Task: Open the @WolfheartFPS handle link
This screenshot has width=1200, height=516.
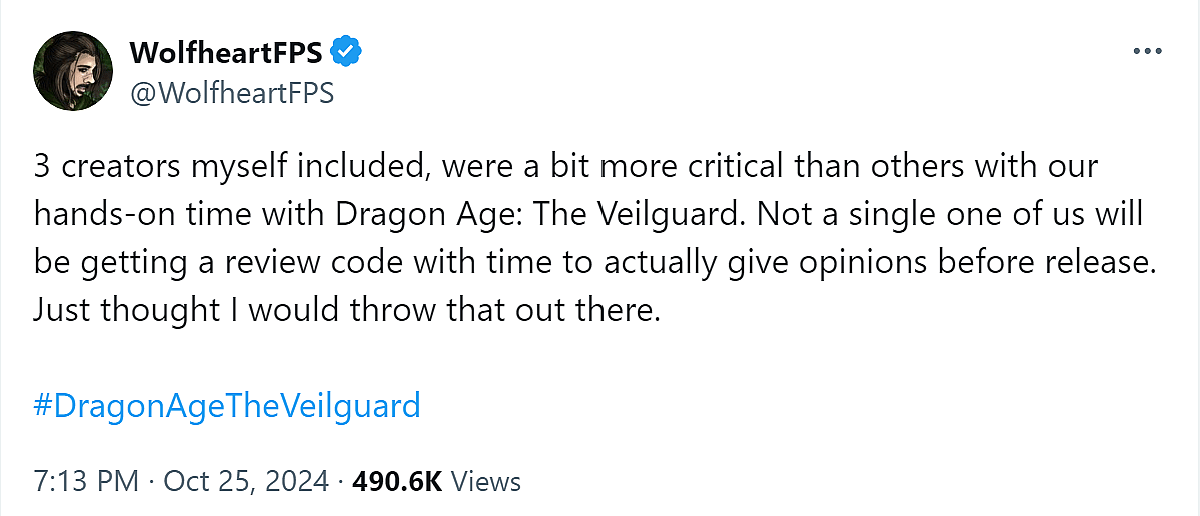Action: [x=231, y=93]
